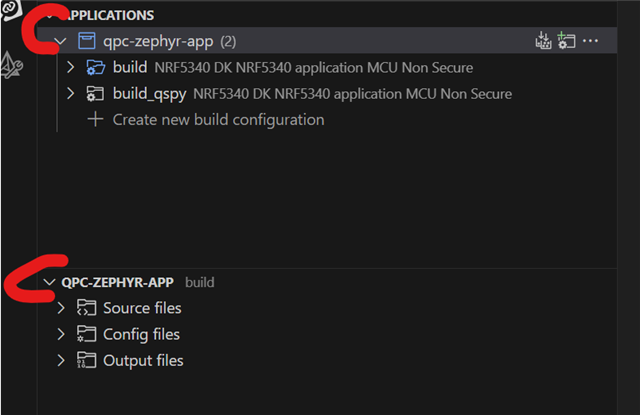Click the build_qspy folder gear icon
The height and width of the screenshot is (415, 640).
coord(95,94)
